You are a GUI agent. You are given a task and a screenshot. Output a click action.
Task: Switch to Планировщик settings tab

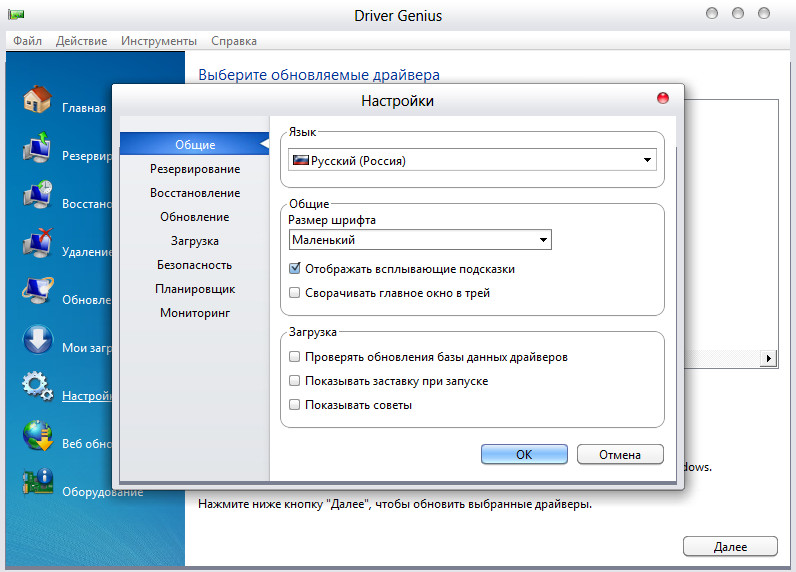(195, 289)
